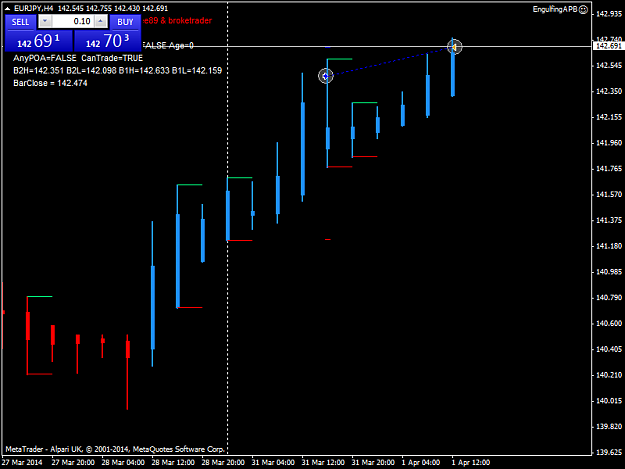Click the EngulfingAPB expert advisor smiley icon
The width and height of the screenshot is (625, 469).
[583, 9]
